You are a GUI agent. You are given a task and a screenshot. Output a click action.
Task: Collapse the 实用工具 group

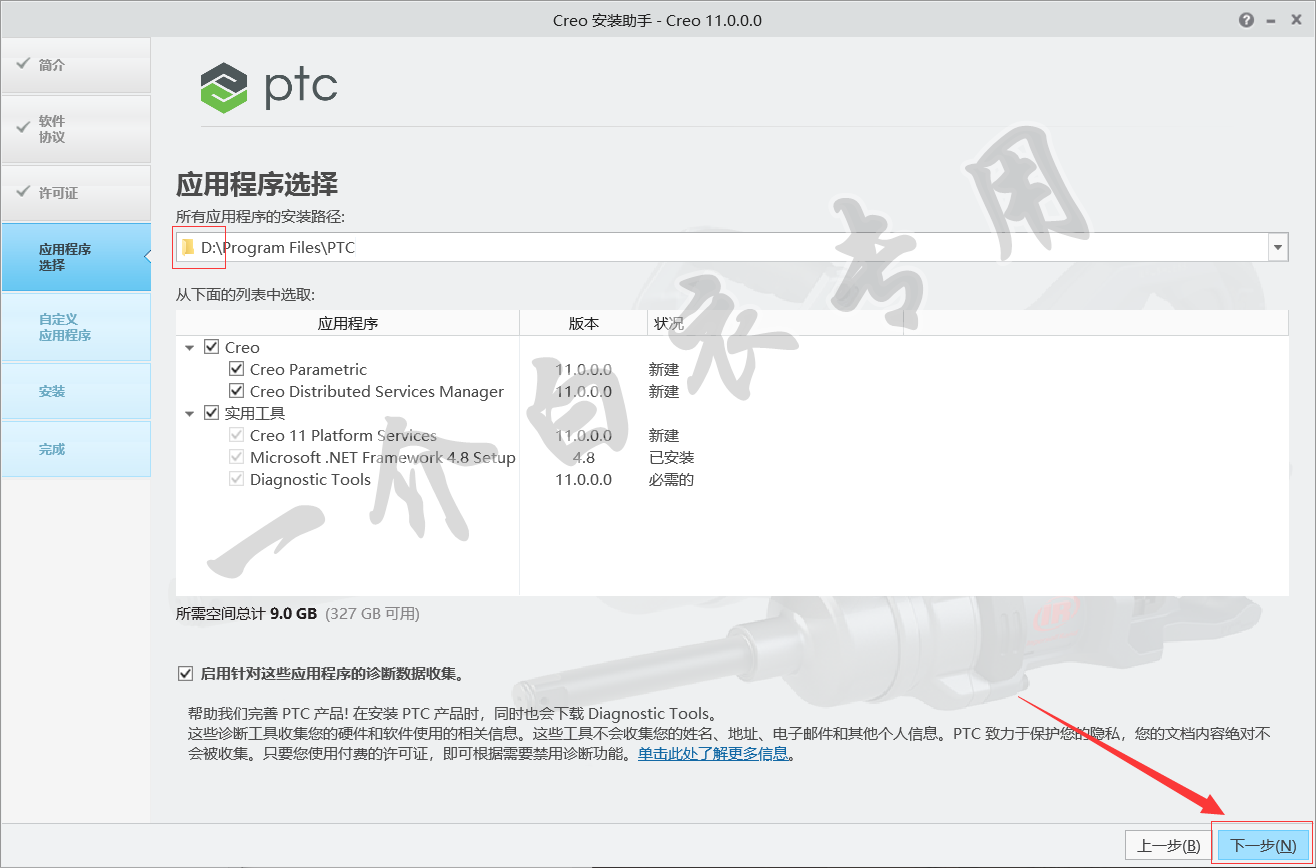tap(190, 413)
